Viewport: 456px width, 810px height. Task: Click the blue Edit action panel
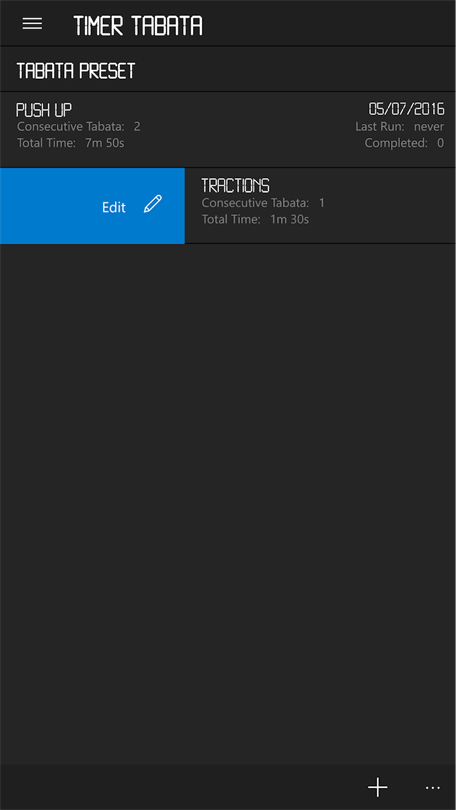(x=92, y=206)
